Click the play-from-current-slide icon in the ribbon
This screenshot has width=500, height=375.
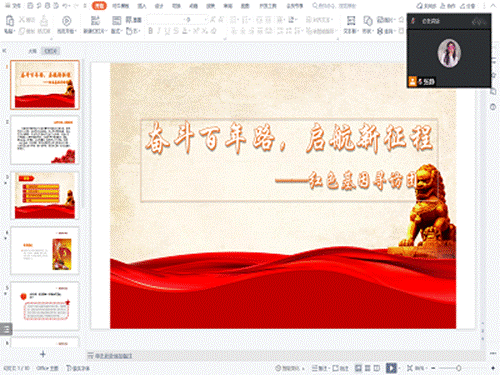click(66, 21)
